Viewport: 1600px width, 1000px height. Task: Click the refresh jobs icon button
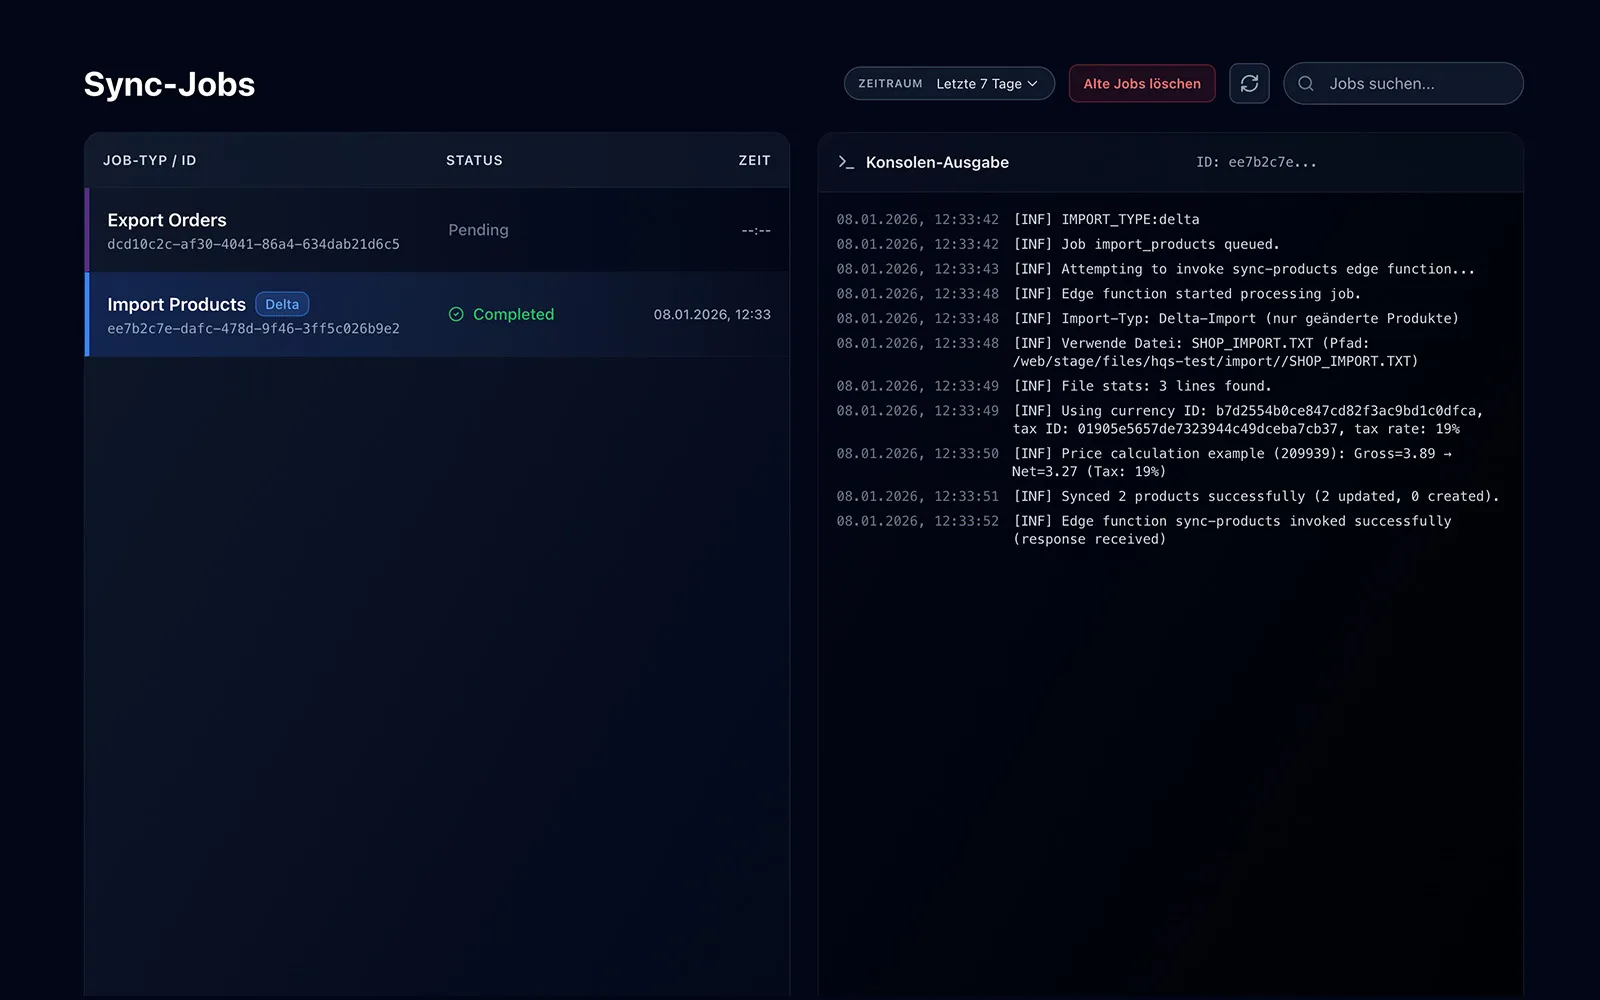click(x=1249, y=84)
